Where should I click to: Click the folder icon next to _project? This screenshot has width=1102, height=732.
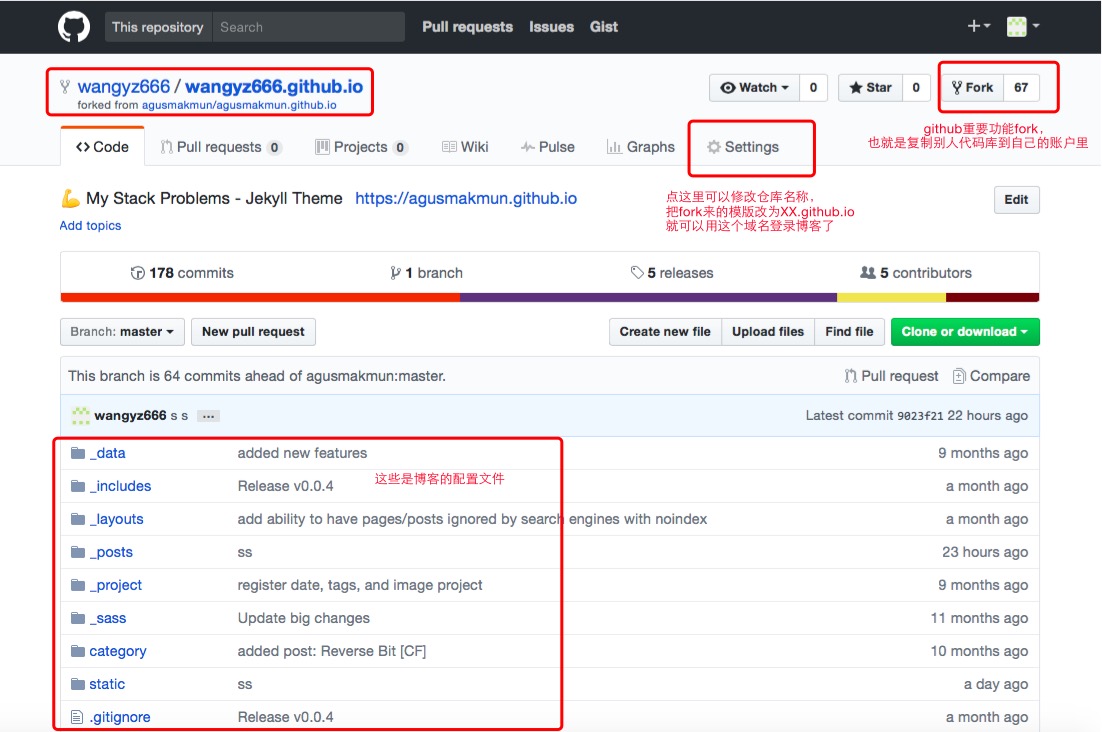coord(78,585)
